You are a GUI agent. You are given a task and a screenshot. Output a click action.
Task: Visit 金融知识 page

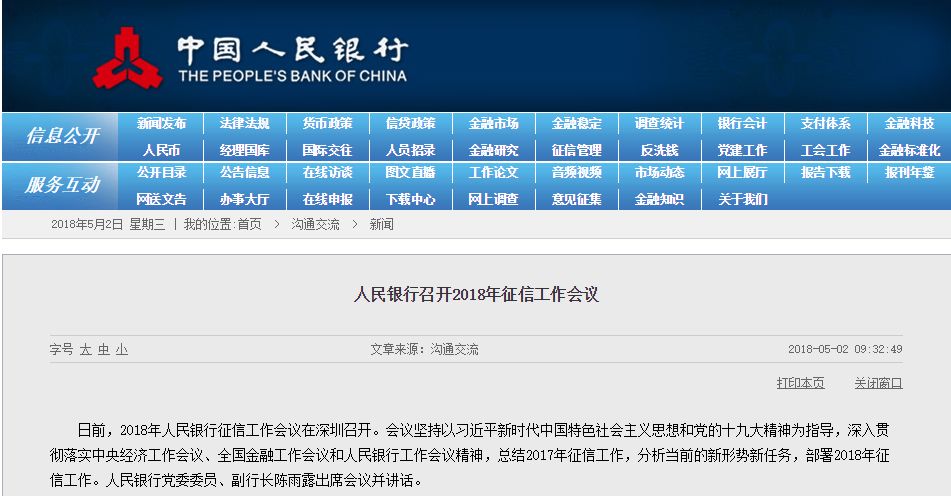coord(659,199)
